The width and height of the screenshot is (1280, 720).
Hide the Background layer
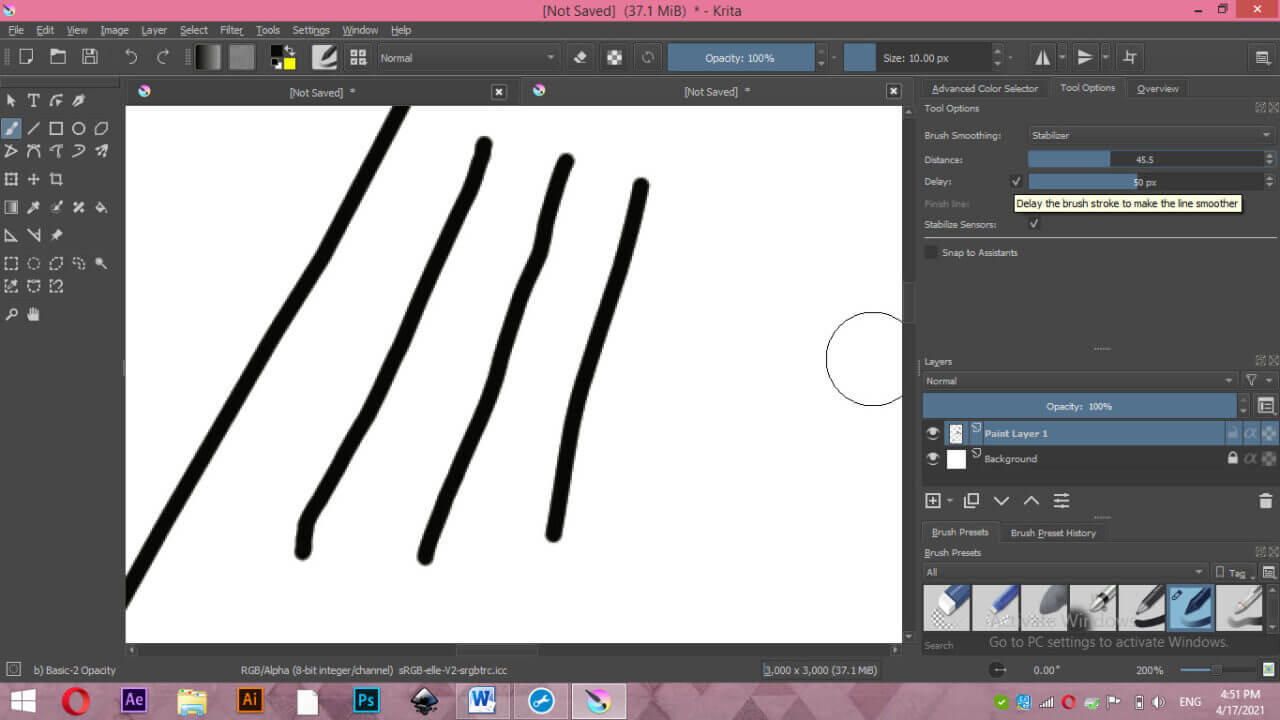tap(932, 458)
